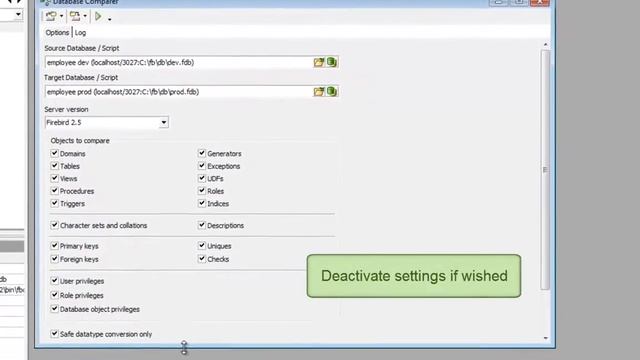
Task: Click the vertical scrollbar thumb
Action: click(x=545, y=169)
